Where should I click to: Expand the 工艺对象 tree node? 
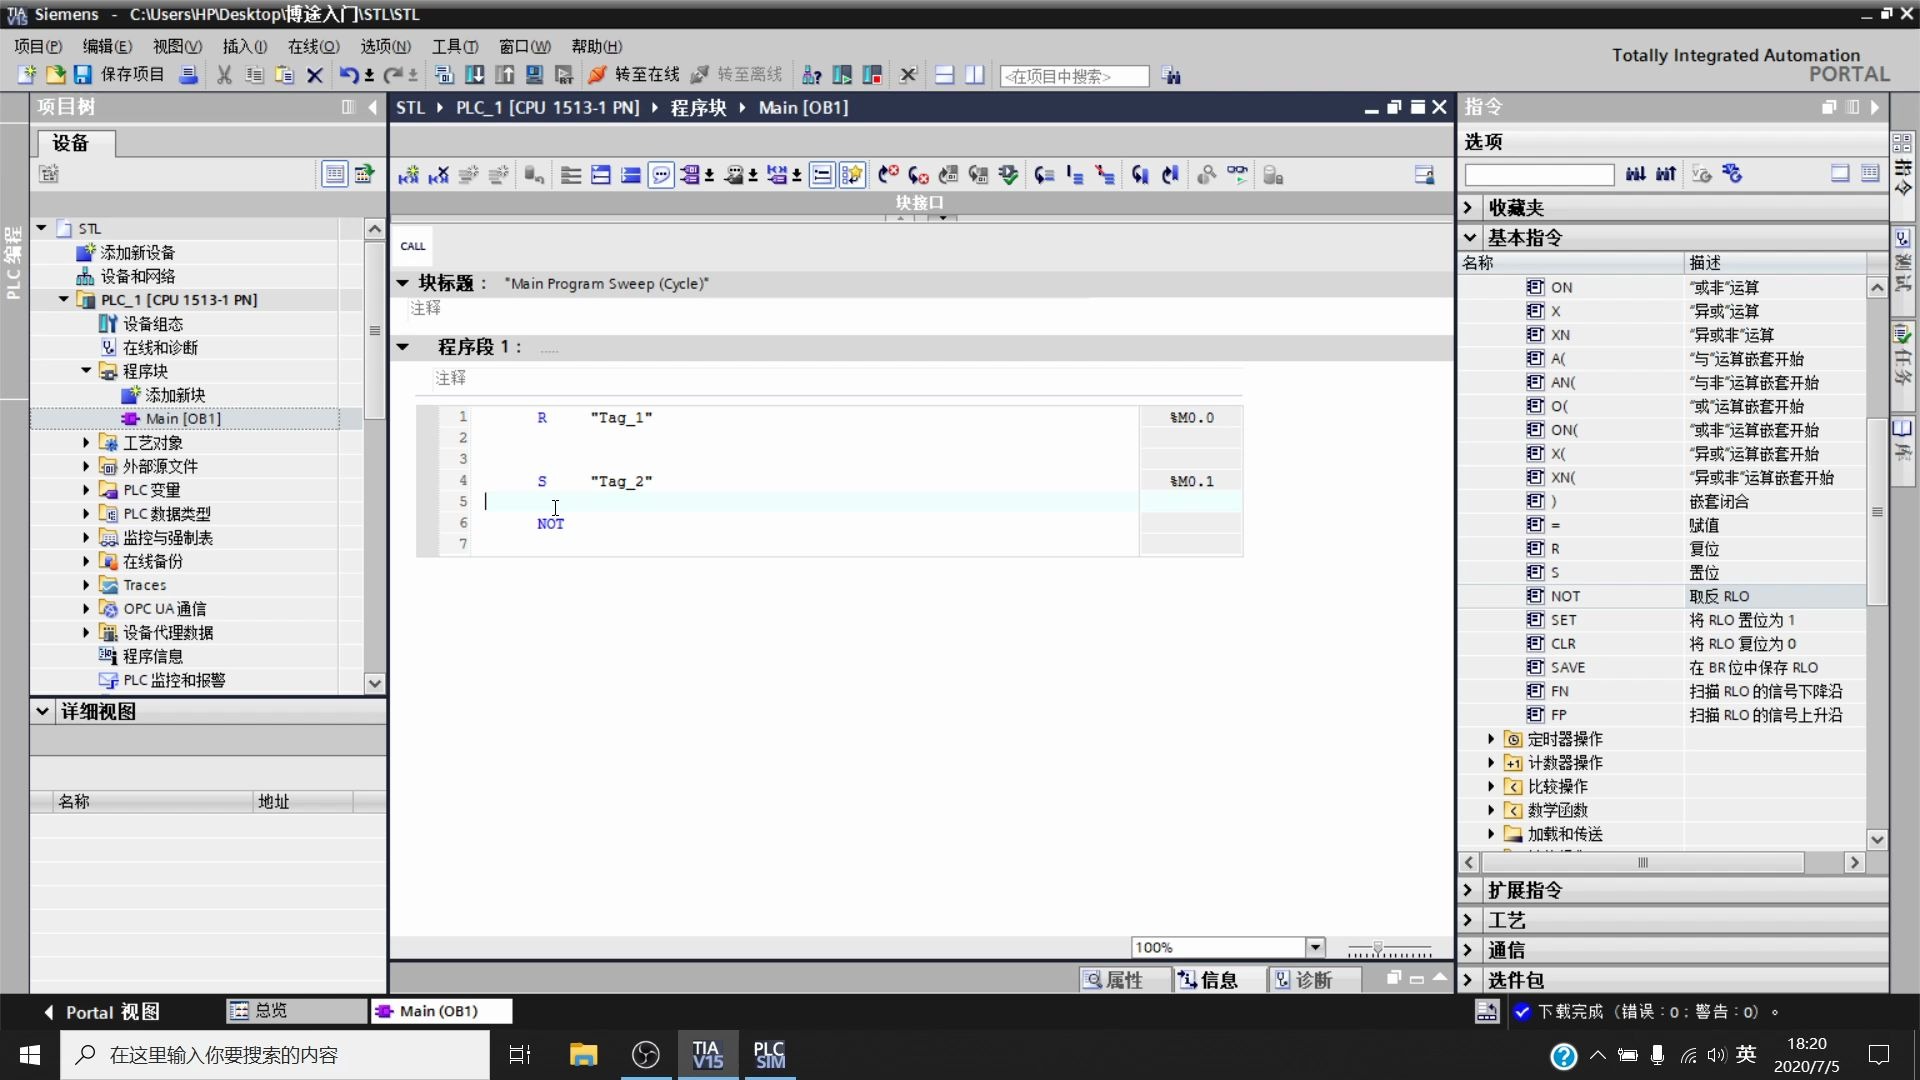[x=86, y=442]
